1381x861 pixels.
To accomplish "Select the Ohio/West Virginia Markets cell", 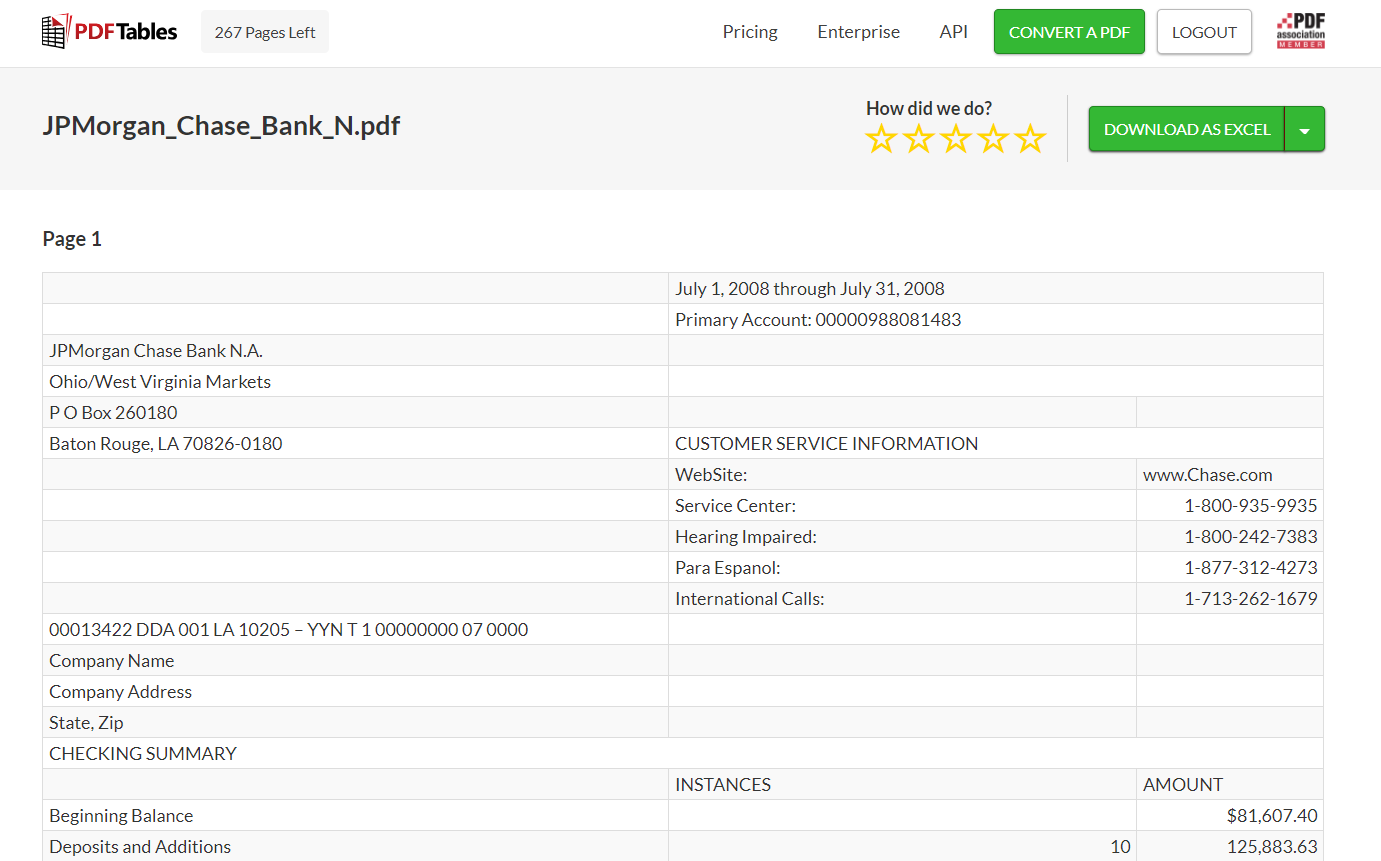I will [x=355, y=382].
